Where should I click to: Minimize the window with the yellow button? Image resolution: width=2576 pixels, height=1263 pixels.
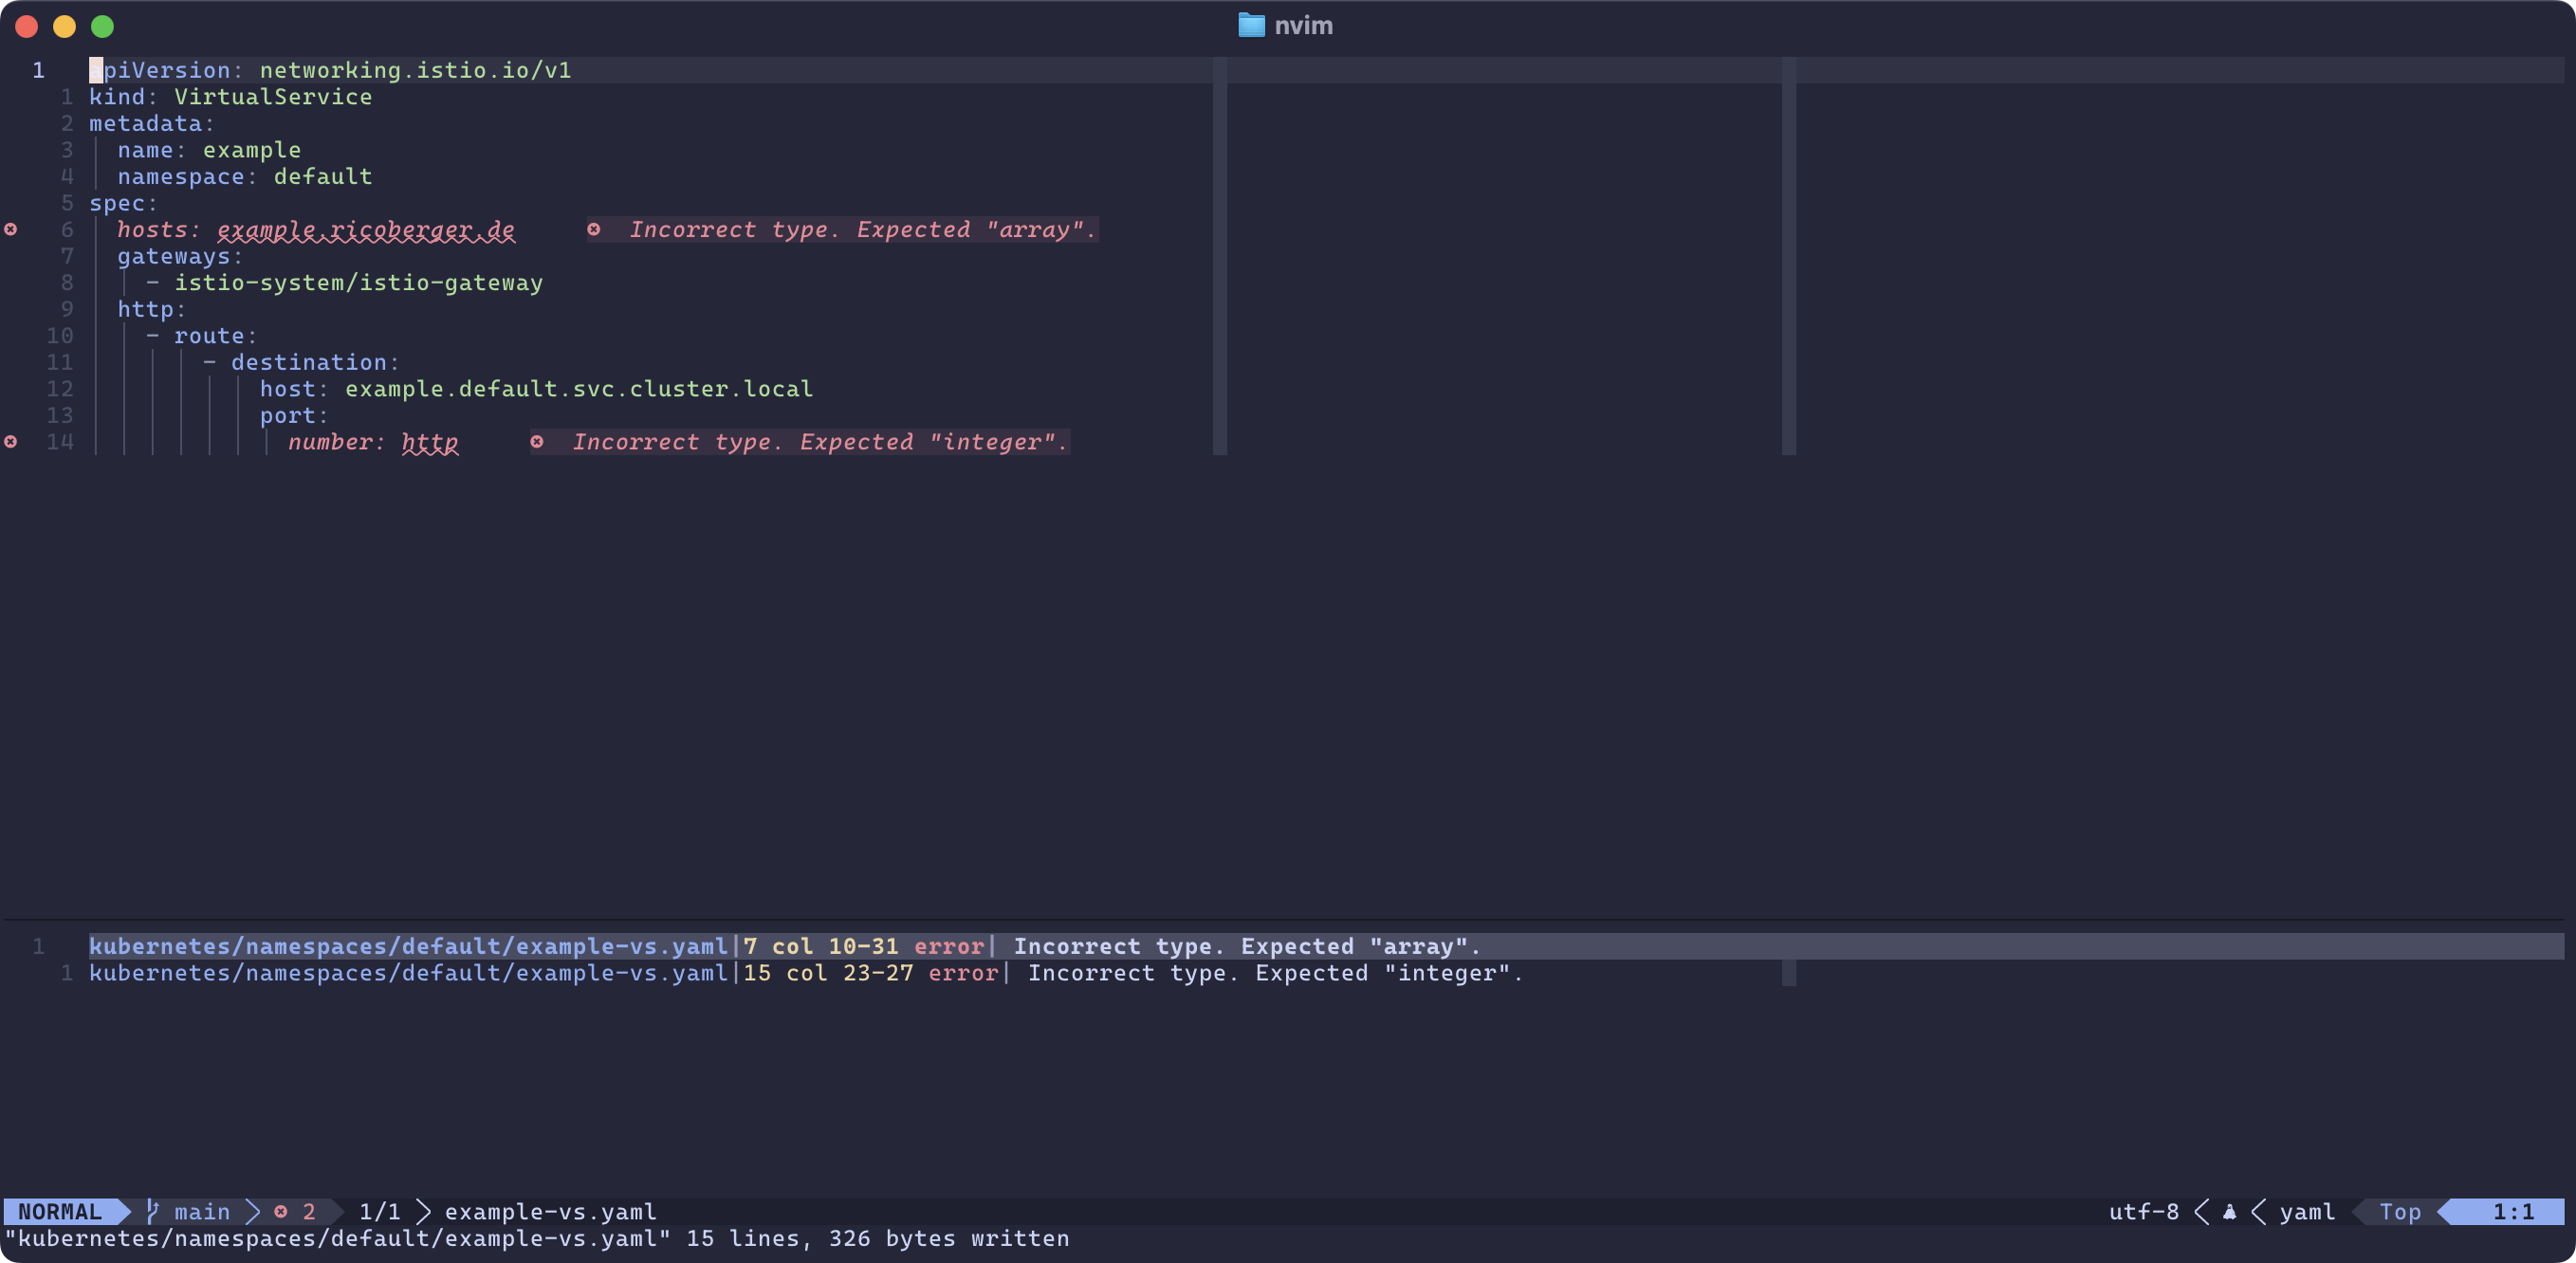click(65, 26)
